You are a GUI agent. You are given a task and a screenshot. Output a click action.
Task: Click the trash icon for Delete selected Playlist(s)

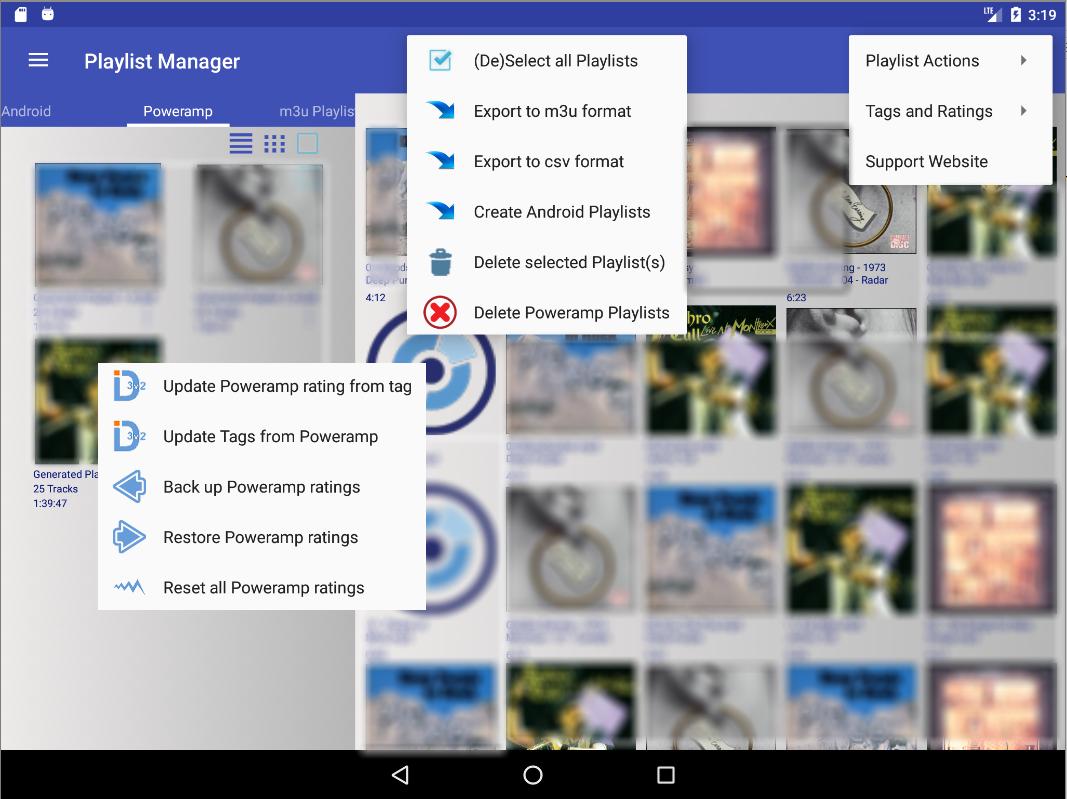[439, 262]
